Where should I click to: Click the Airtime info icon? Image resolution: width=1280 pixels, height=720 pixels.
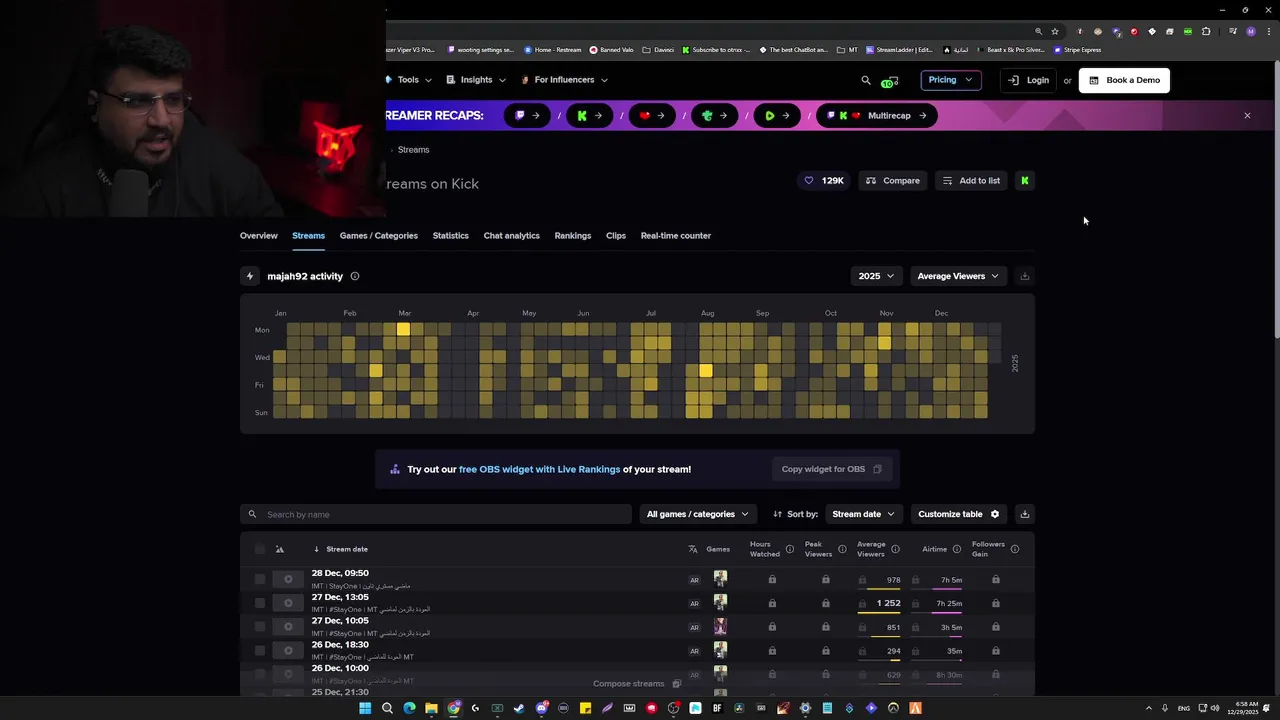click(956, 549)
